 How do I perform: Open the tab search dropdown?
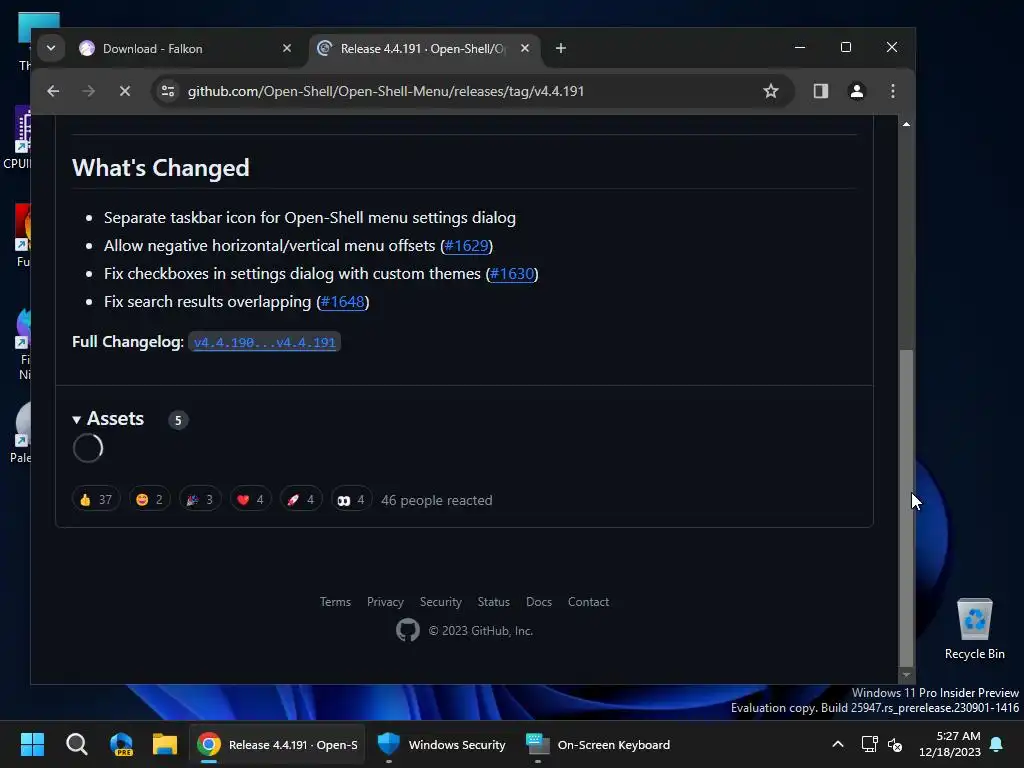[x=51, y=48]
